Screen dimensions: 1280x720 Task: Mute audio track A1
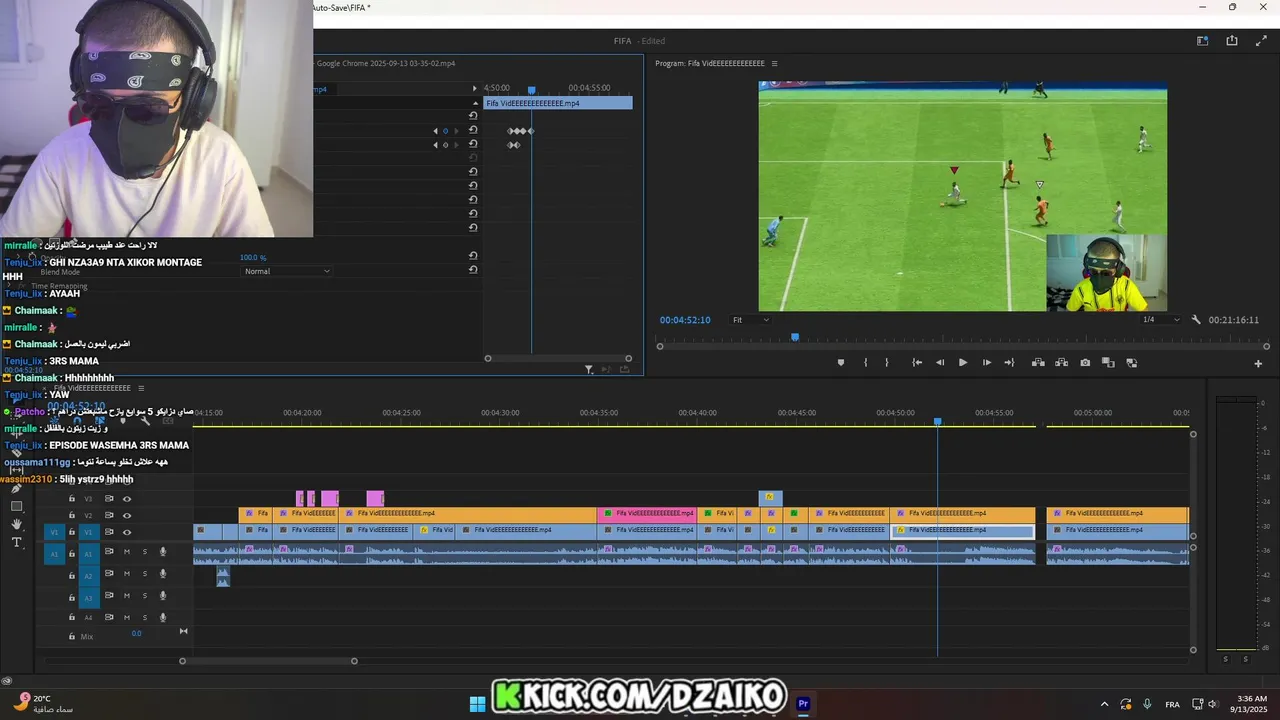[x=127, y=552]
